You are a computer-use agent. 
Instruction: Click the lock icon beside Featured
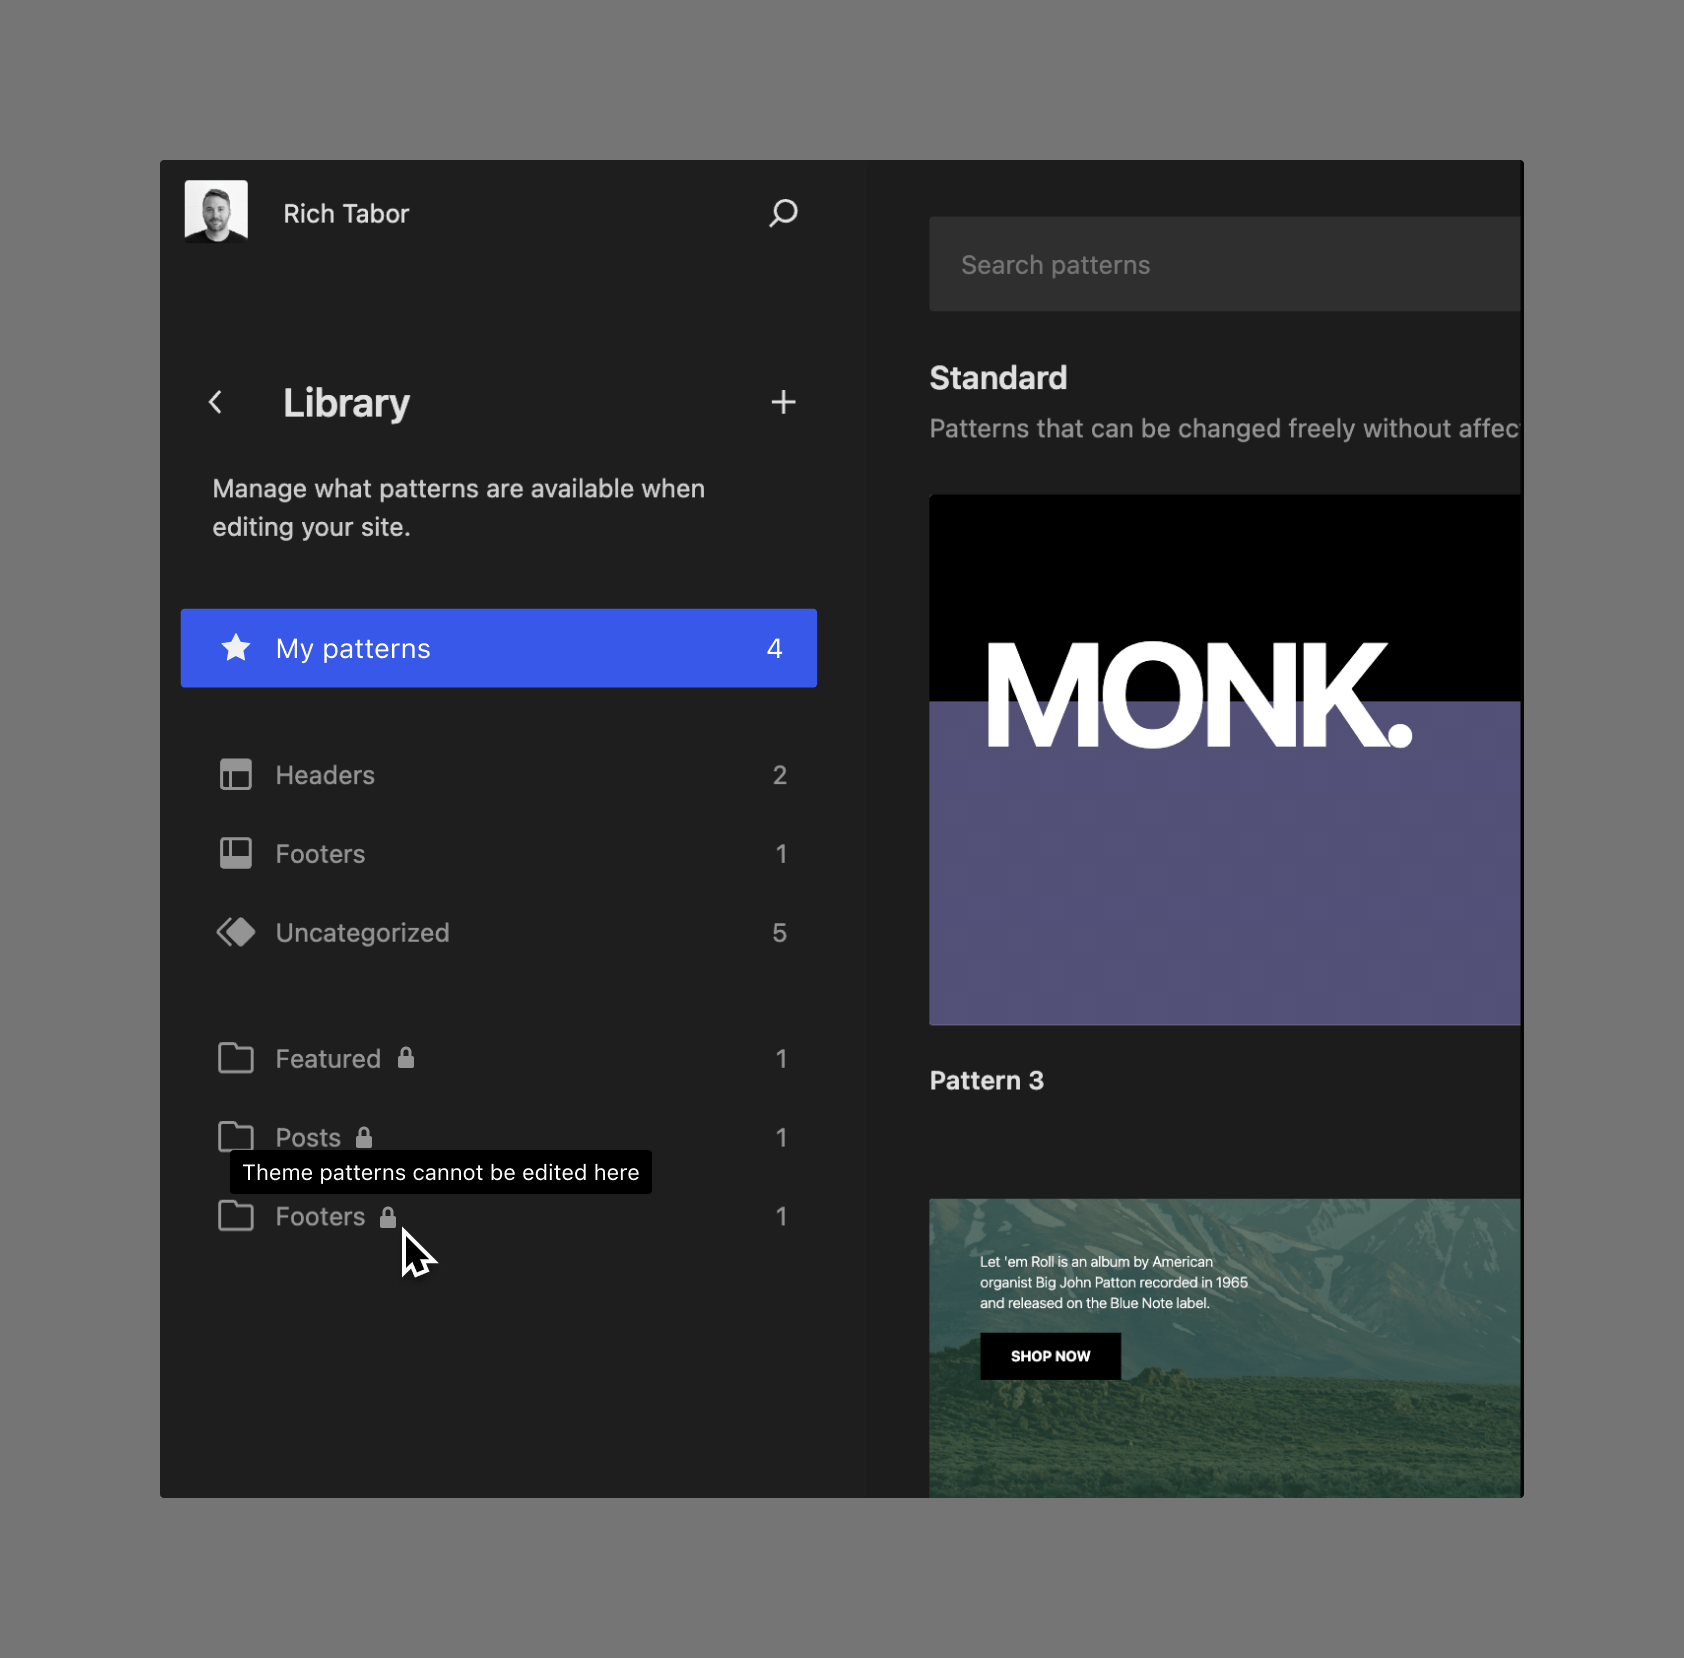[407, 1058]
